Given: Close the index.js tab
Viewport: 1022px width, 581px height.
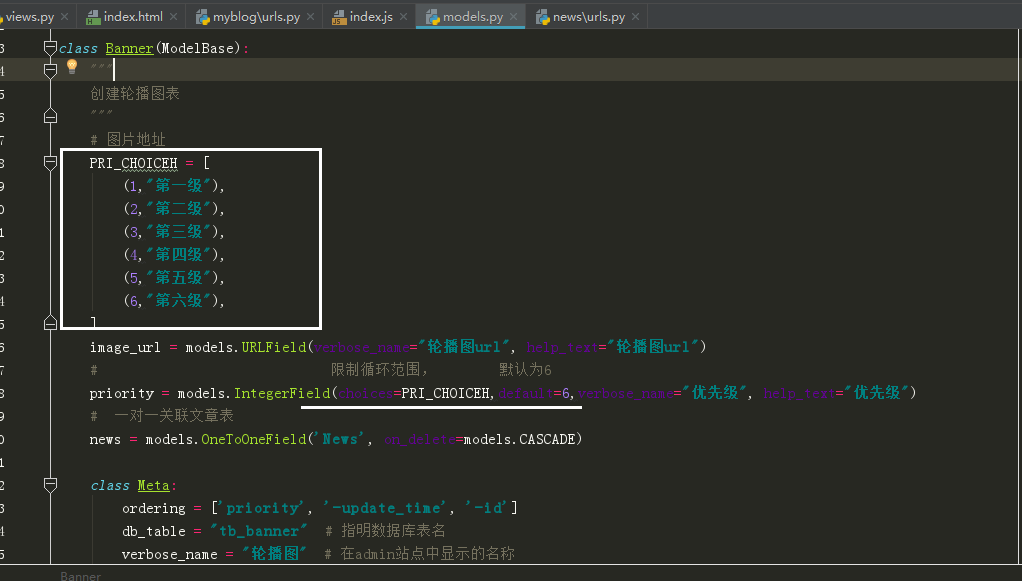Looking at the screenshot, I should (403, 17).
